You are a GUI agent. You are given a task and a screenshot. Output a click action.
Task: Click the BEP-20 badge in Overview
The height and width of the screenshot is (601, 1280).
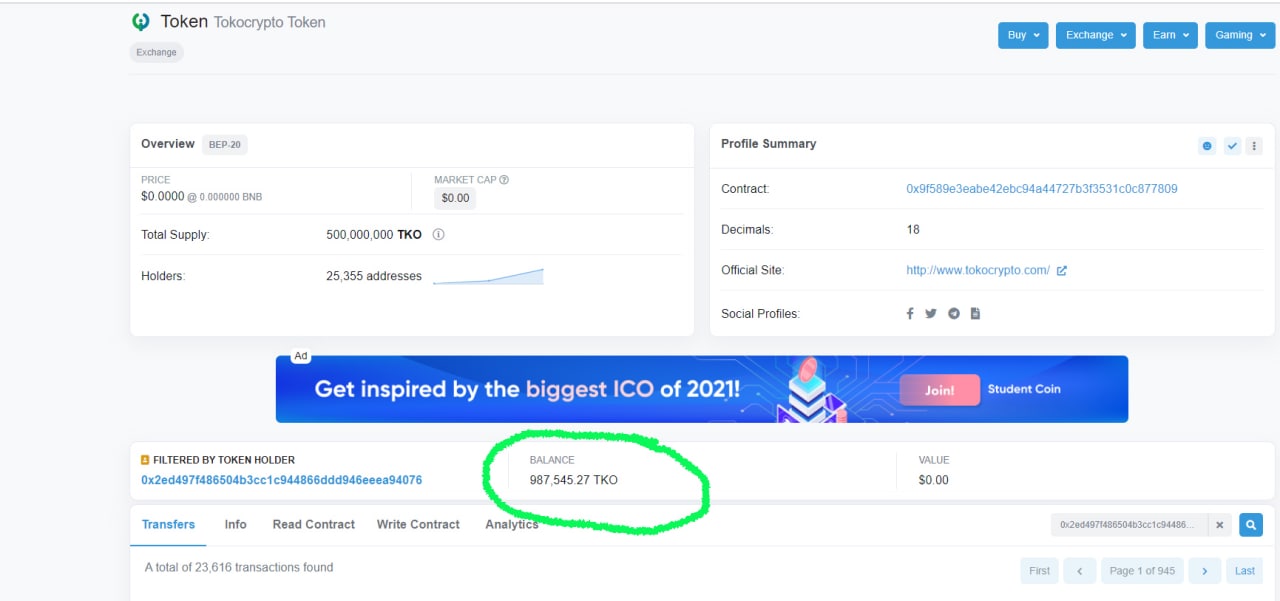point(224,144)
